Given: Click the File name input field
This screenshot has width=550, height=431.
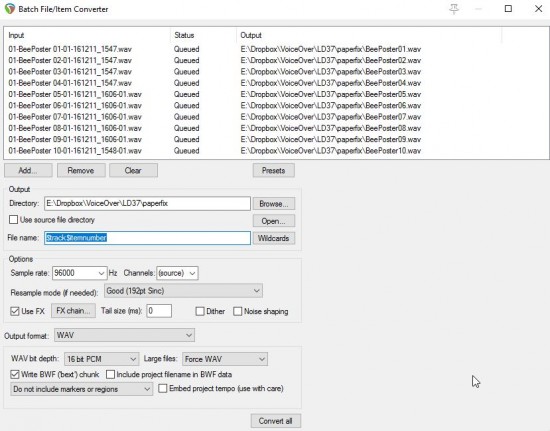Looking at the screenshot, I should (x=147, y=238).
